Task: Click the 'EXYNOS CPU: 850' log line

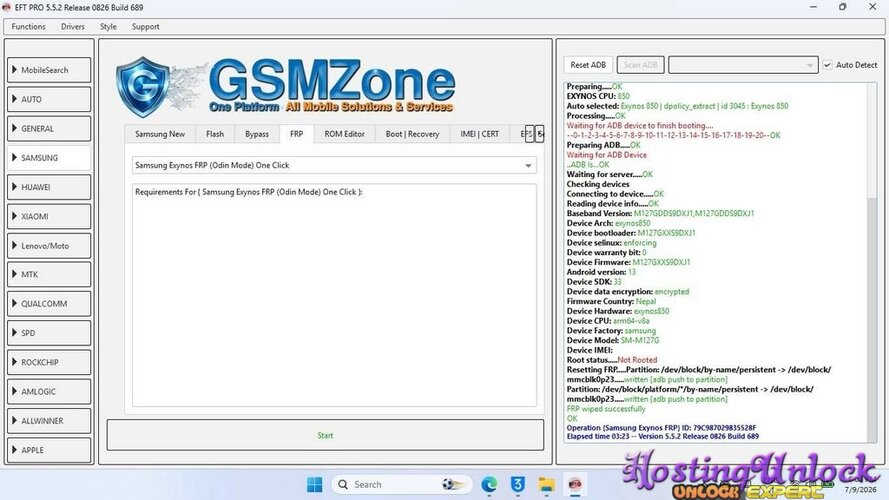Action: pos(598,96)
